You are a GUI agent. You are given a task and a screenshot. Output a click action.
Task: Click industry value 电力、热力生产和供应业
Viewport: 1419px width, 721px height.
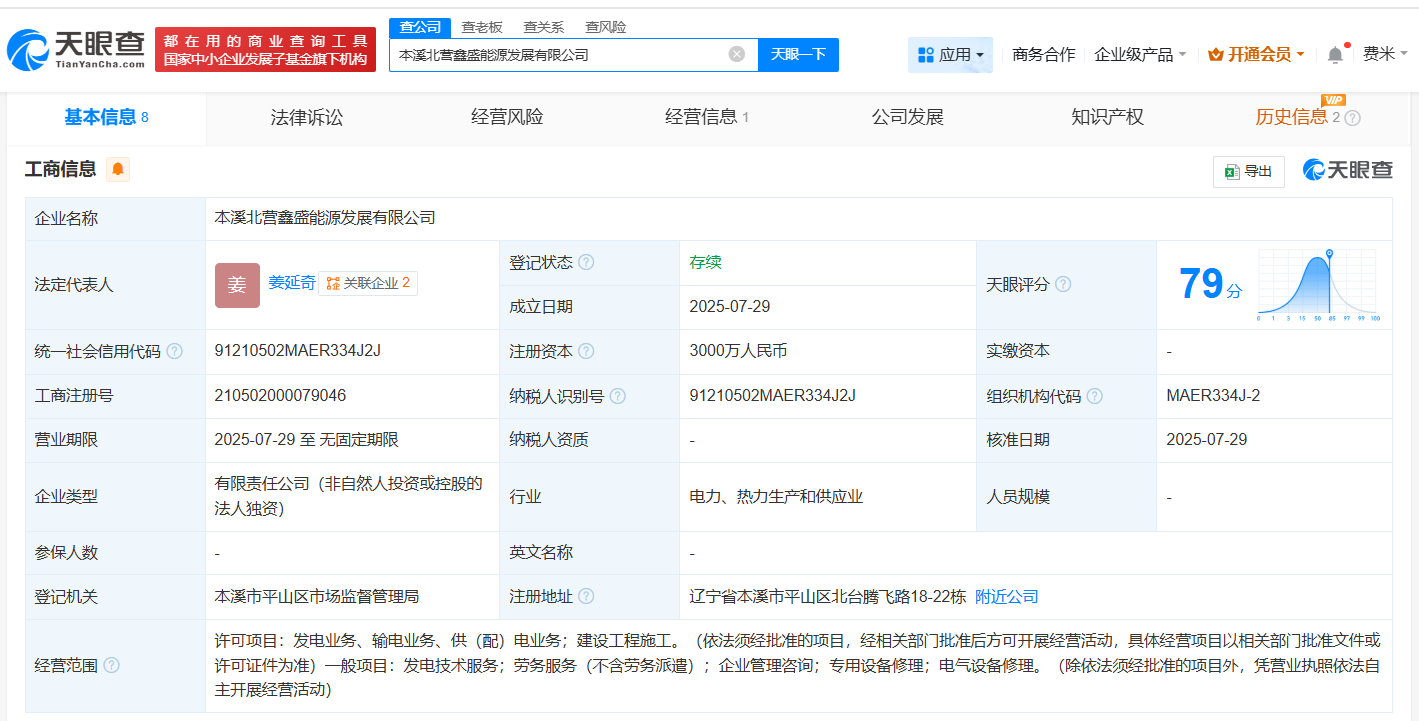tap(776, 497)
